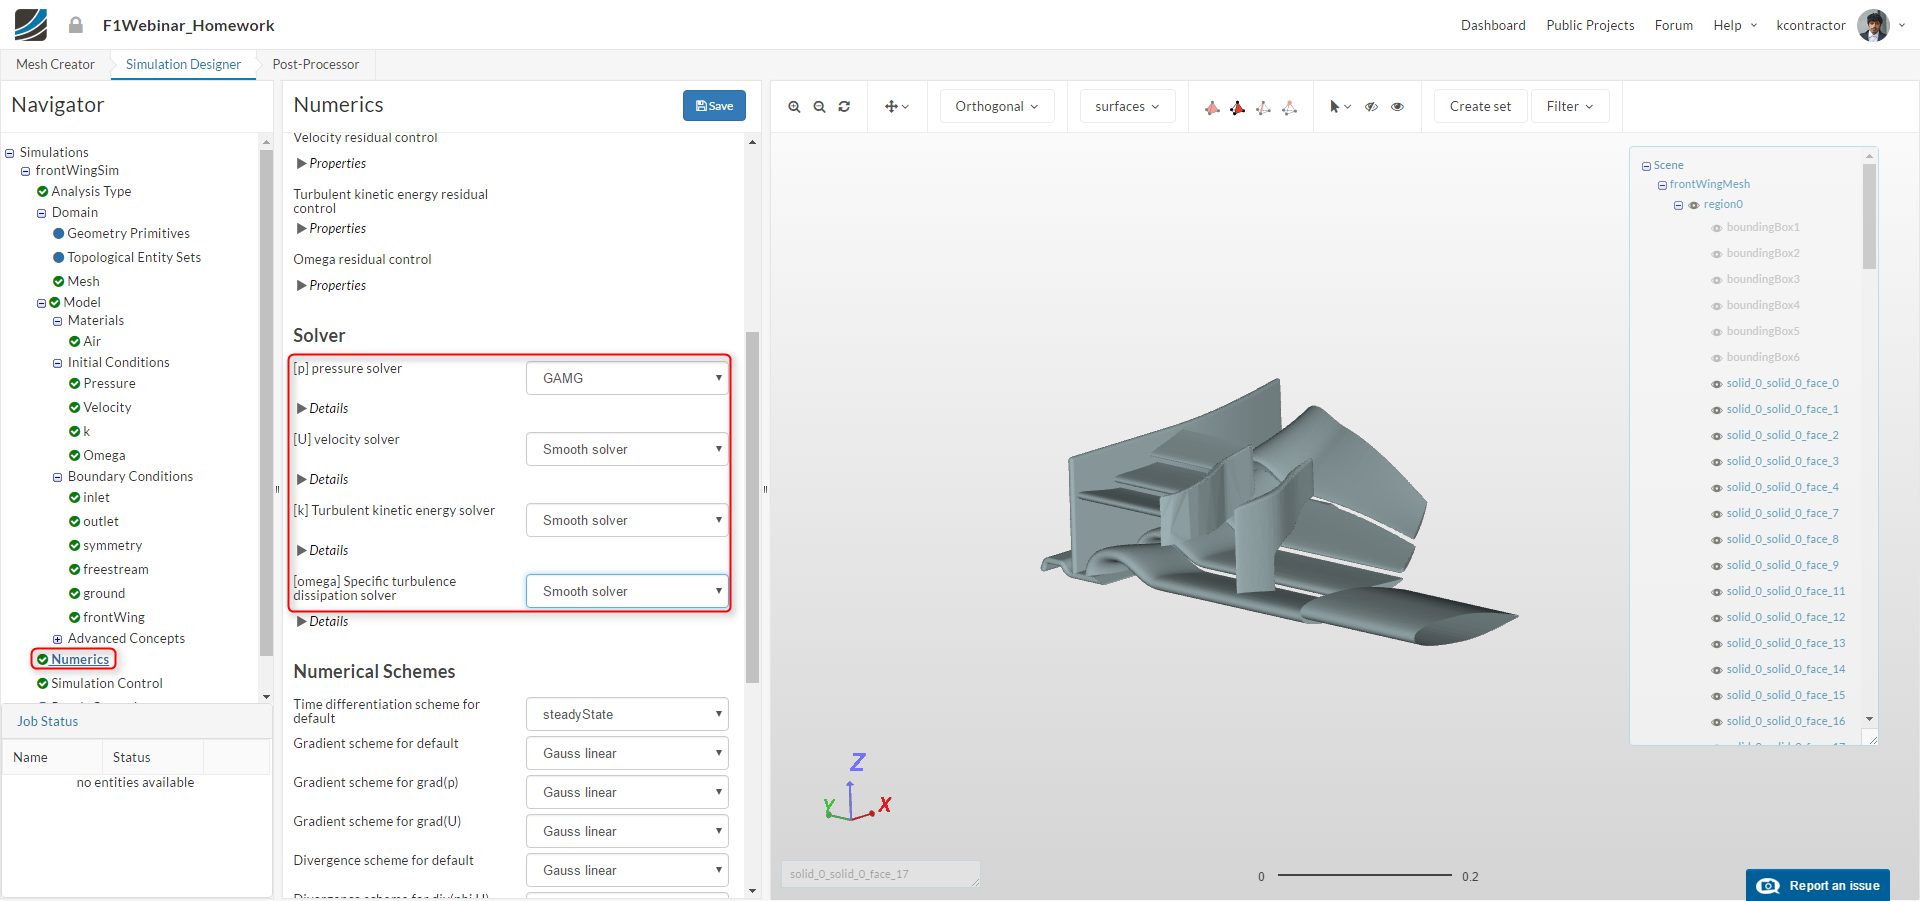The height and width of the screenshot is (901, 1920).
Task: Toggle visibility of region0
Action: 1694,205
